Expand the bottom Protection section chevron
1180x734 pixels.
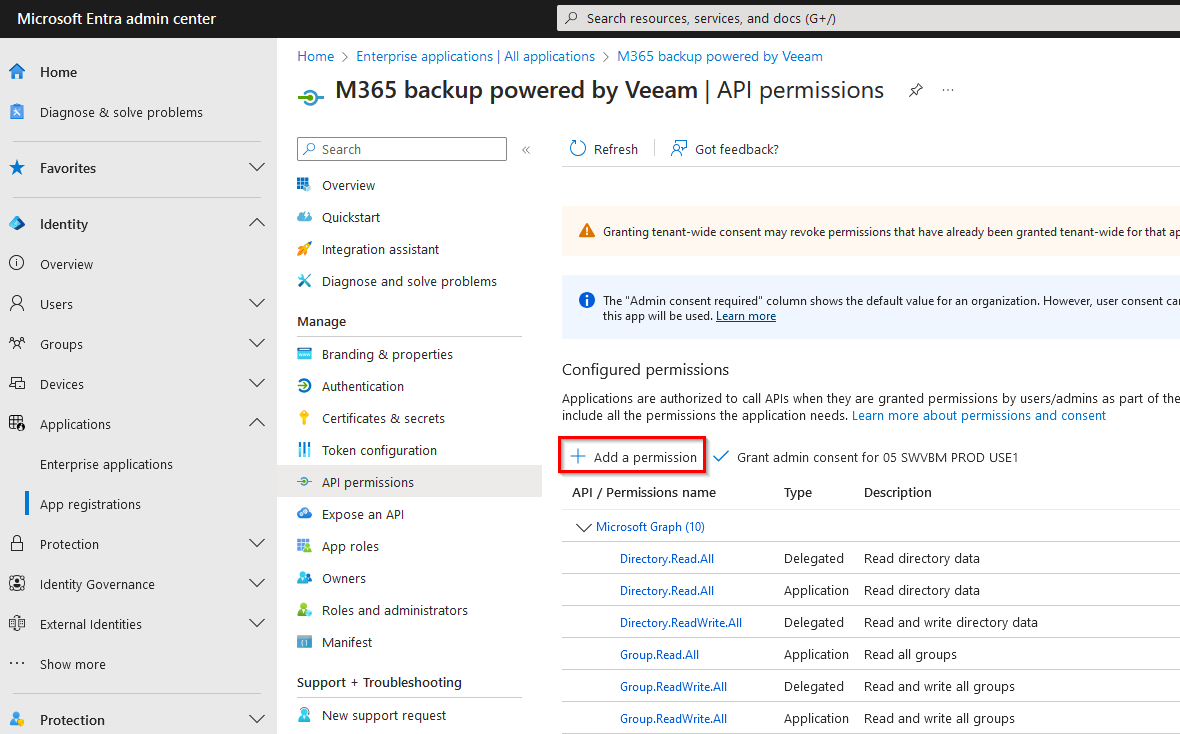click(x=257, y=719)
